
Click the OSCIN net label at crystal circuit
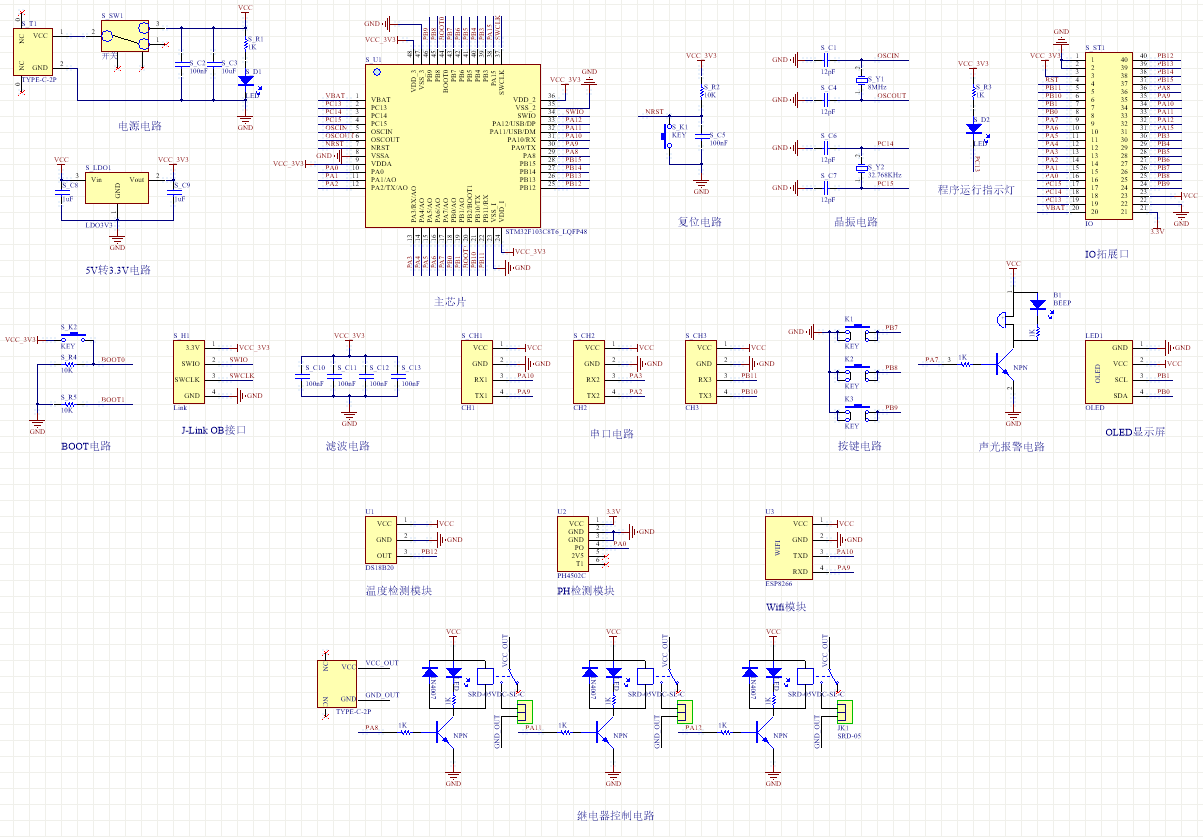click(886, 58)
